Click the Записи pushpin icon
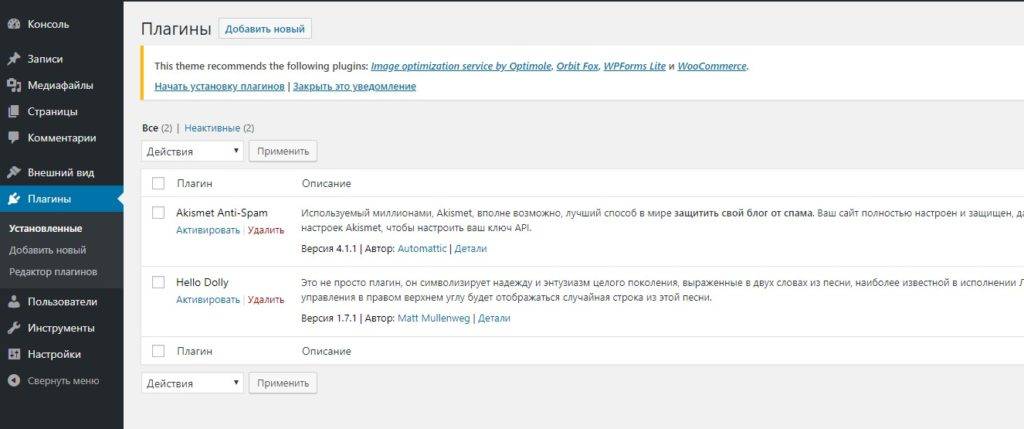Screen dimensions: 1024x429 click(x=14, y=59)
